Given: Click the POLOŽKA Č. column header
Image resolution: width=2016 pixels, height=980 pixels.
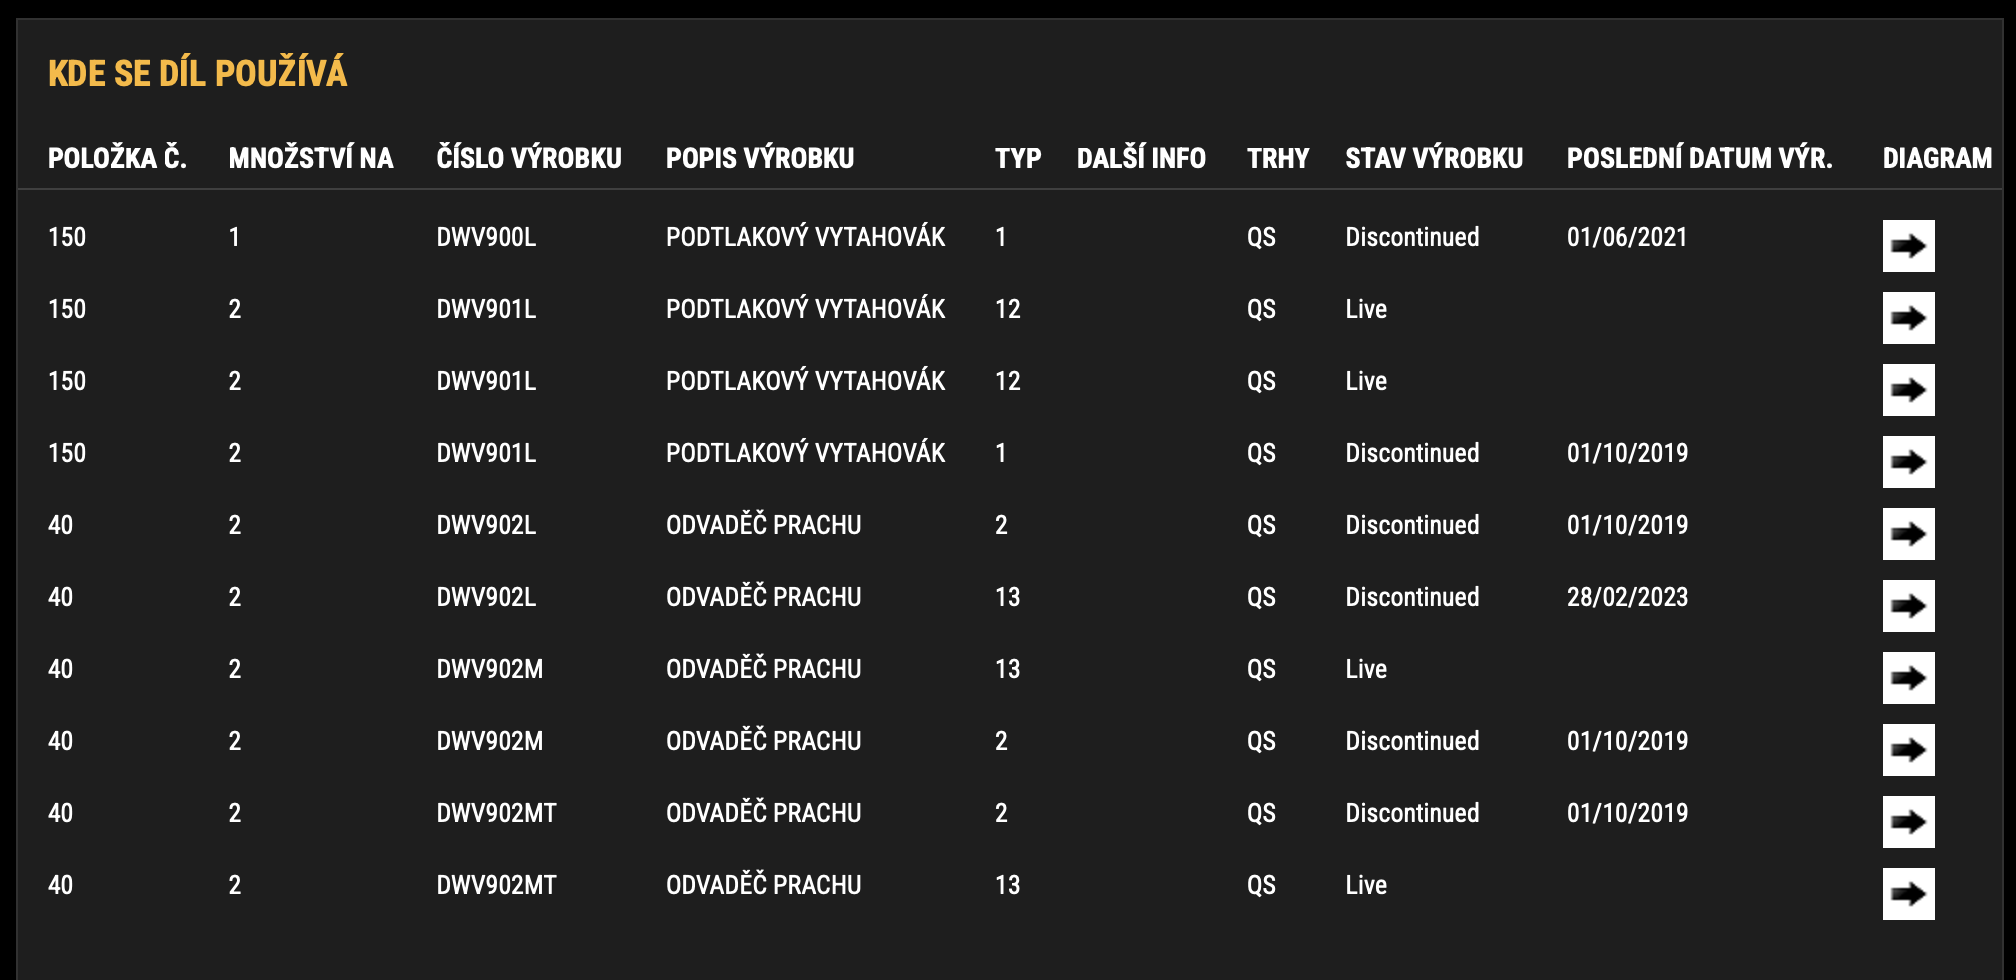Looking at the screenshot, I should (x=117, y=158).
